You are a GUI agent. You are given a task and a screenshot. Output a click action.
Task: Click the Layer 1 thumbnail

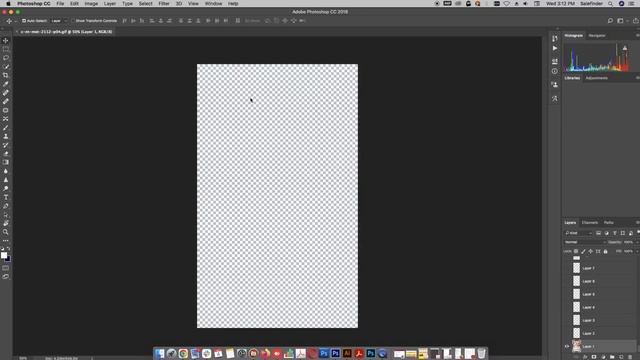click(576, 346)
